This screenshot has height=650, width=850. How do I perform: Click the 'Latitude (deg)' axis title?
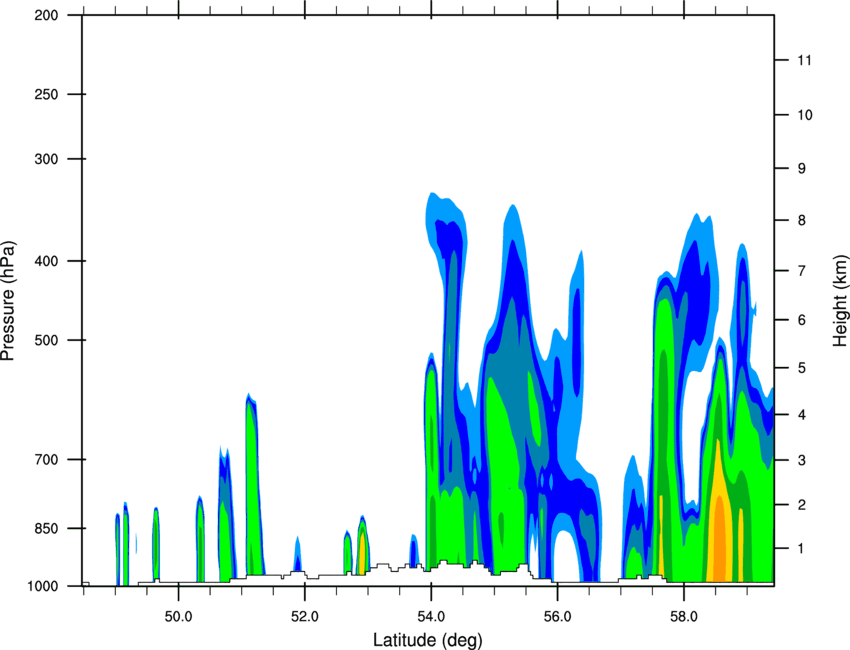428,640
